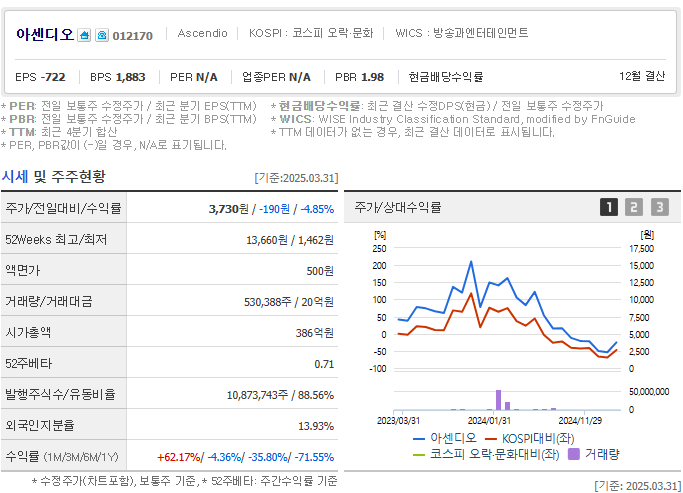
Task: Select PBR value 1.98
Action: pos(372,77)
